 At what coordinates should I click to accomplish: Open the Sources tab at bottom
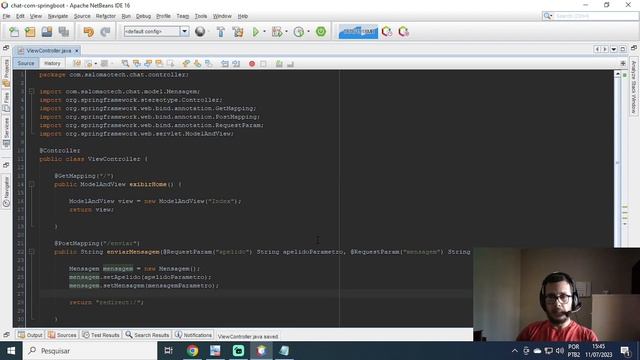(62, 335)
